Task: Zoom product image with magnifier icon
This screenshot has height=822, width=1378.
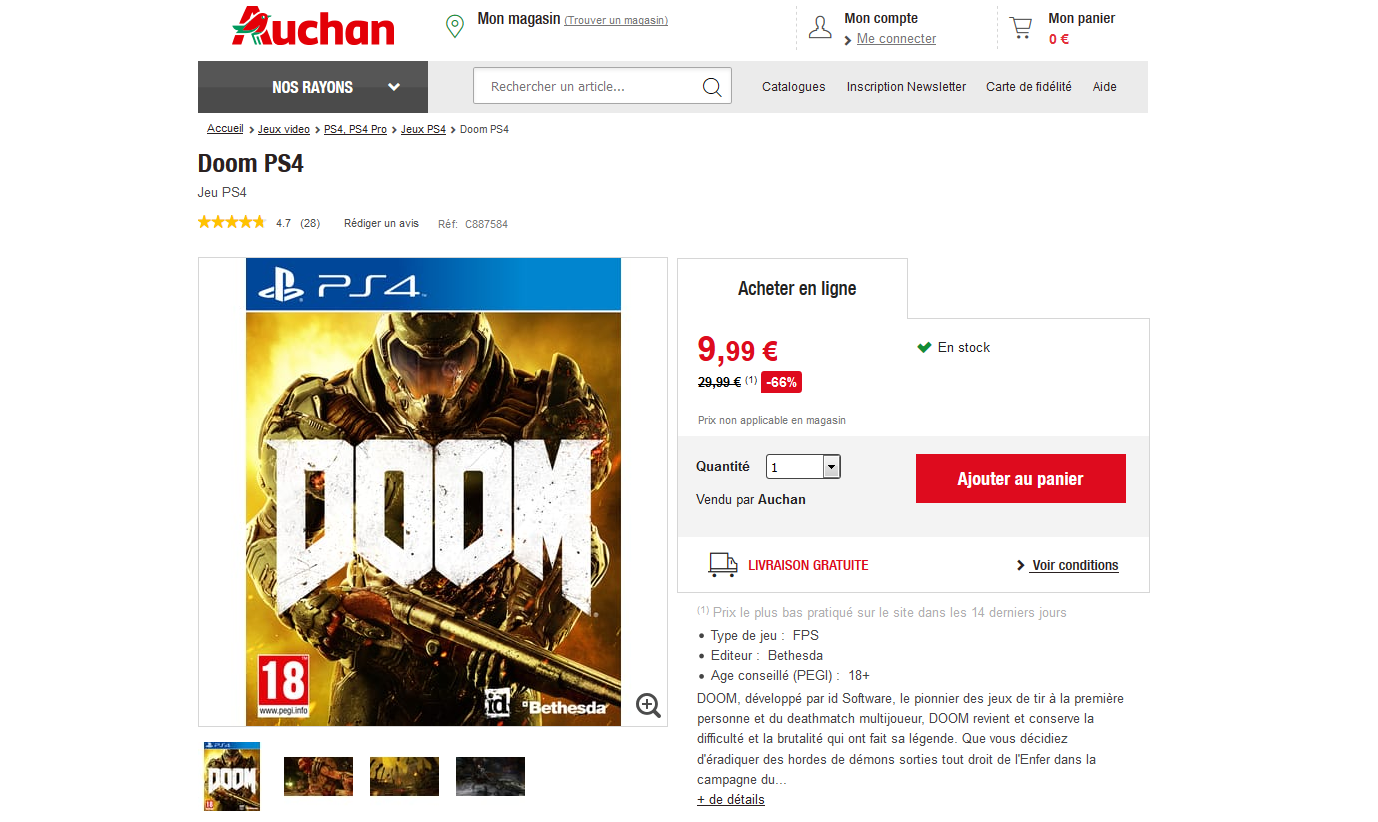Action: point(649,705)
